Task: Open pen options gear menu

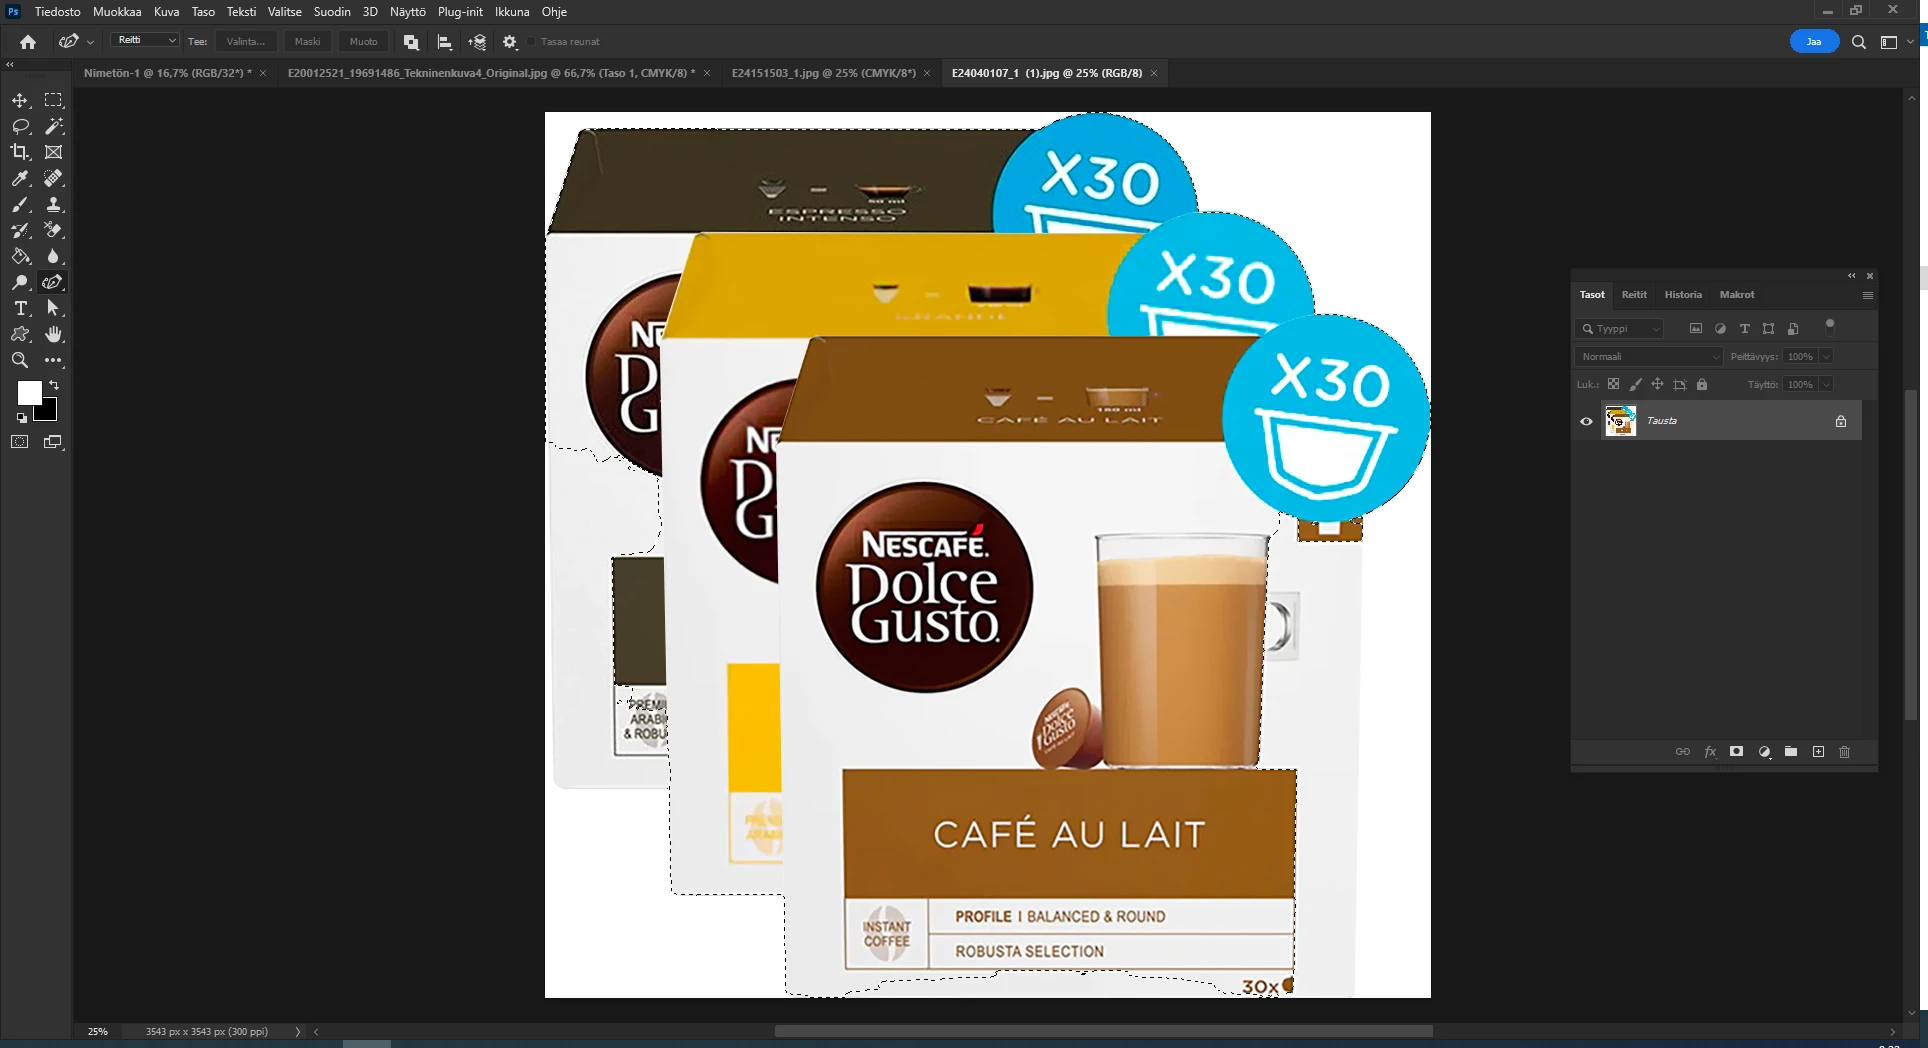Action: click(510, 42)
